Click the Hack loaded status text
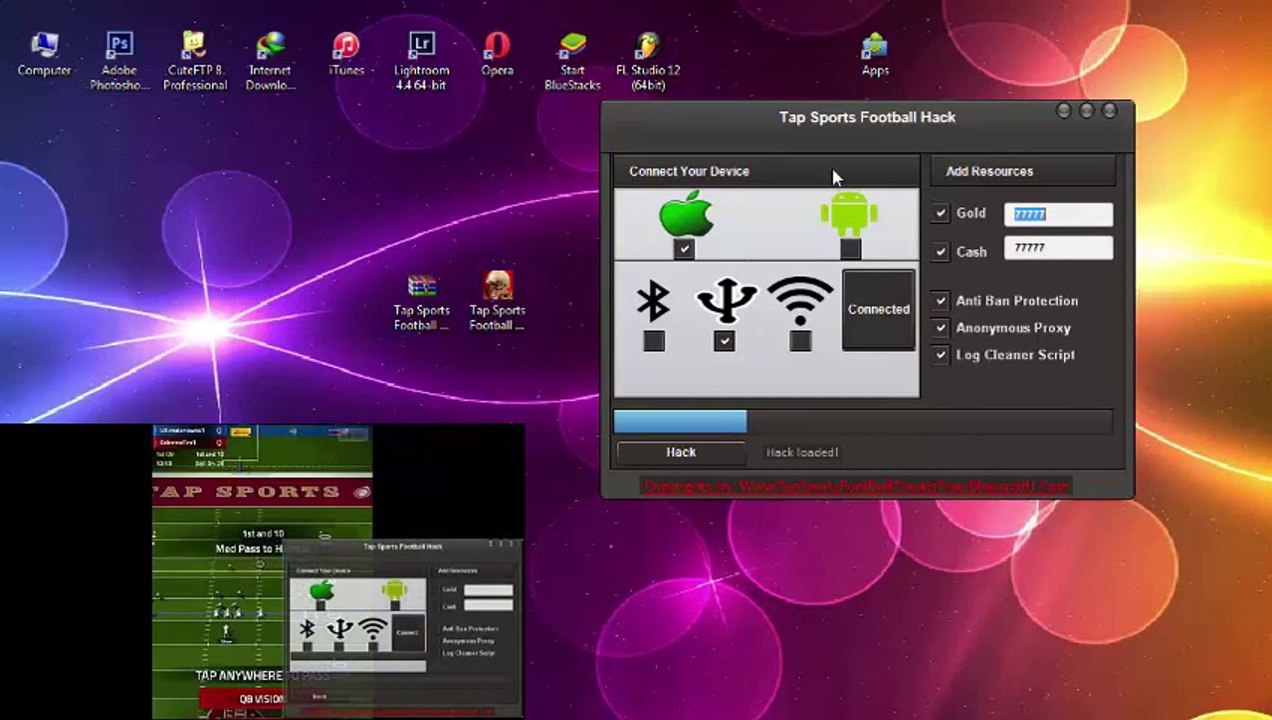1272x720 pixels. pyautogui.click(x=802, y=452)
